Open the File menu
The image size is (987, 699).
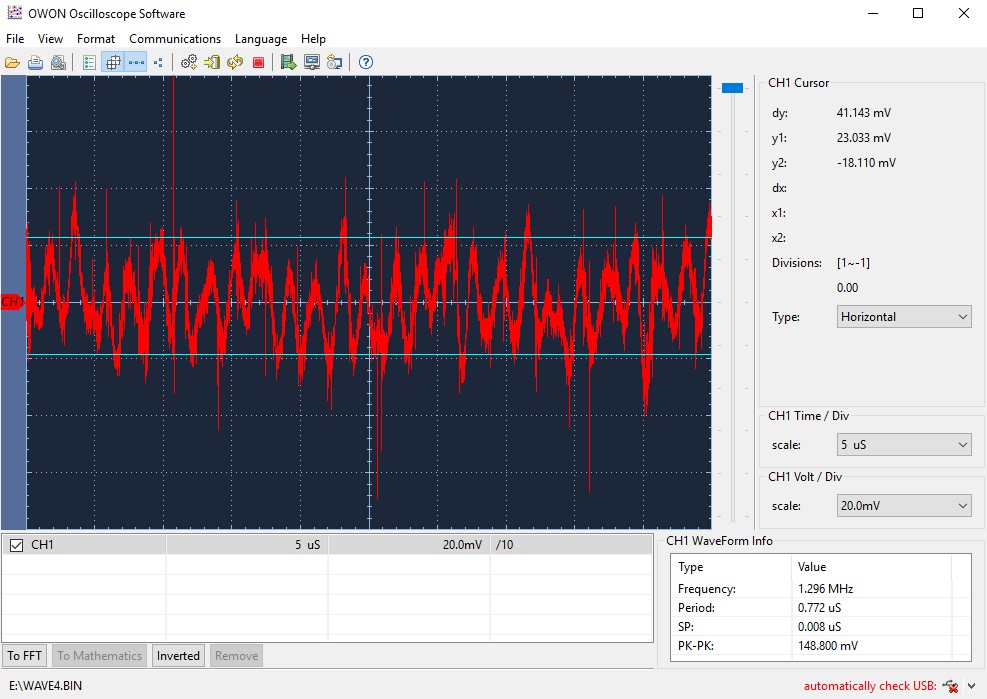click(15, 39)
